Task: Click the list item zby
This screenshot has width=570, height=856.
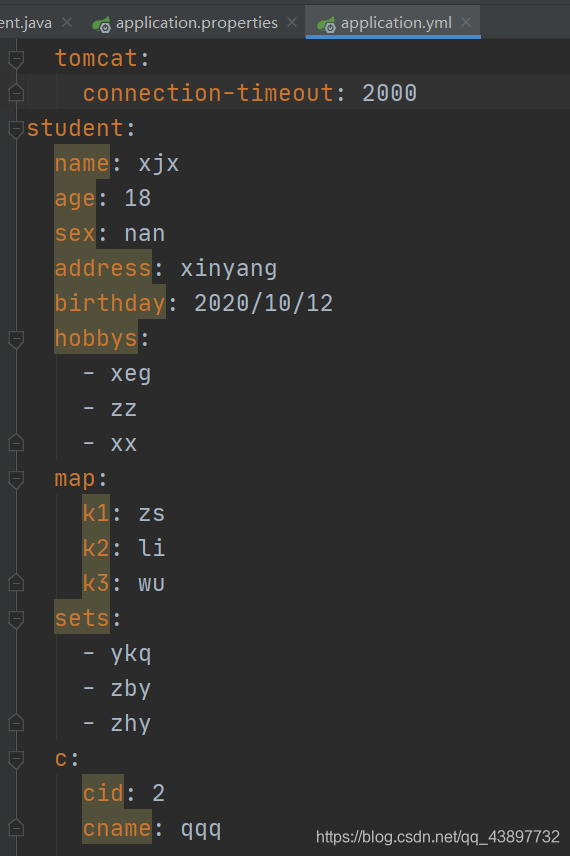Action: pyautogui.click(x=131, y=689)
